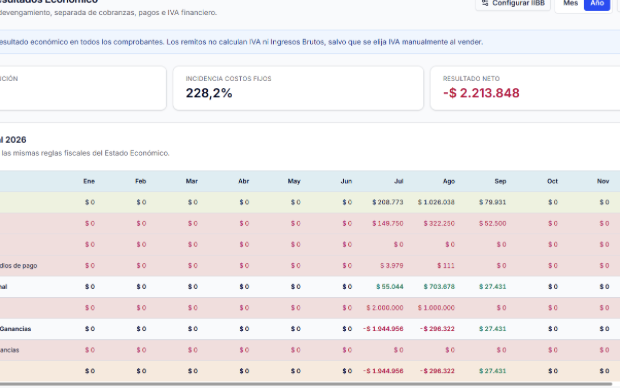The height and width of the screenshot is (388, 620).
Task: Click the red $ 52.500 cell in Sep
Action: tap(493, 223)
